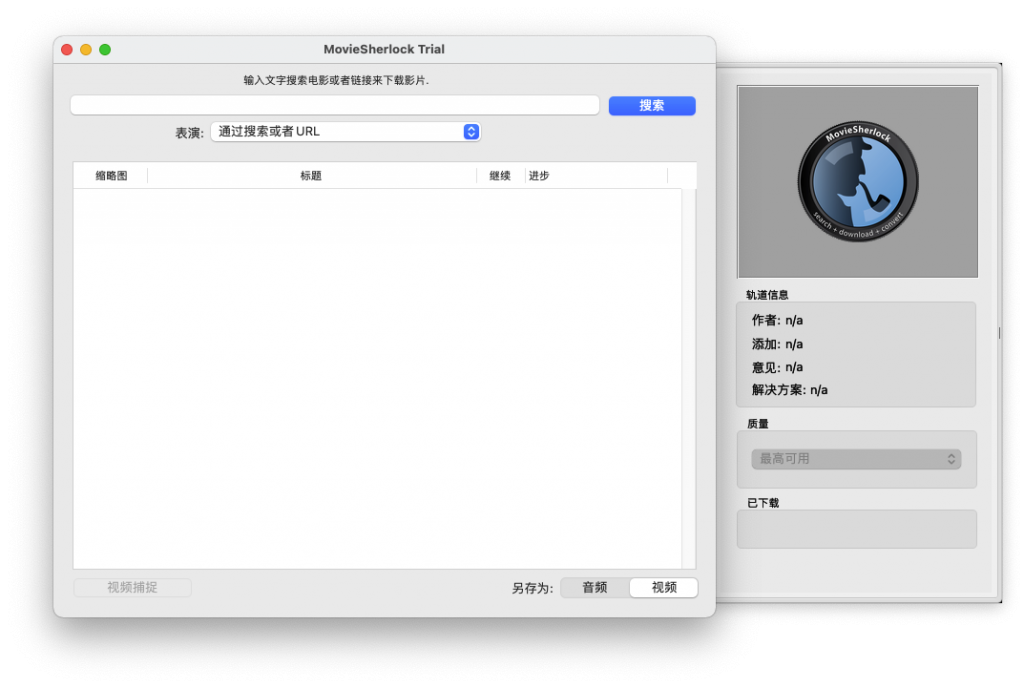Click the 轨道信息 section label
Viewport: 1024px width, 688px height.
coord(767,295)
